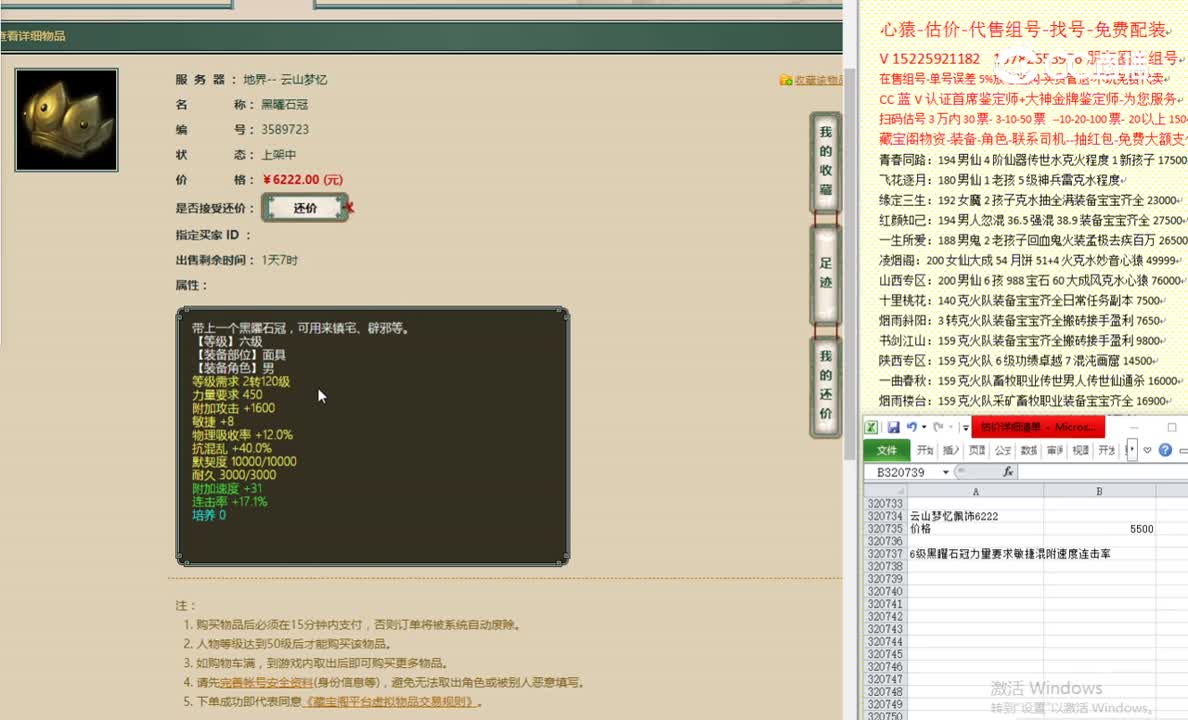1188x720 pixels.
Task: Click the heart icon on Excel title bar
Action: click(1147, 450)
